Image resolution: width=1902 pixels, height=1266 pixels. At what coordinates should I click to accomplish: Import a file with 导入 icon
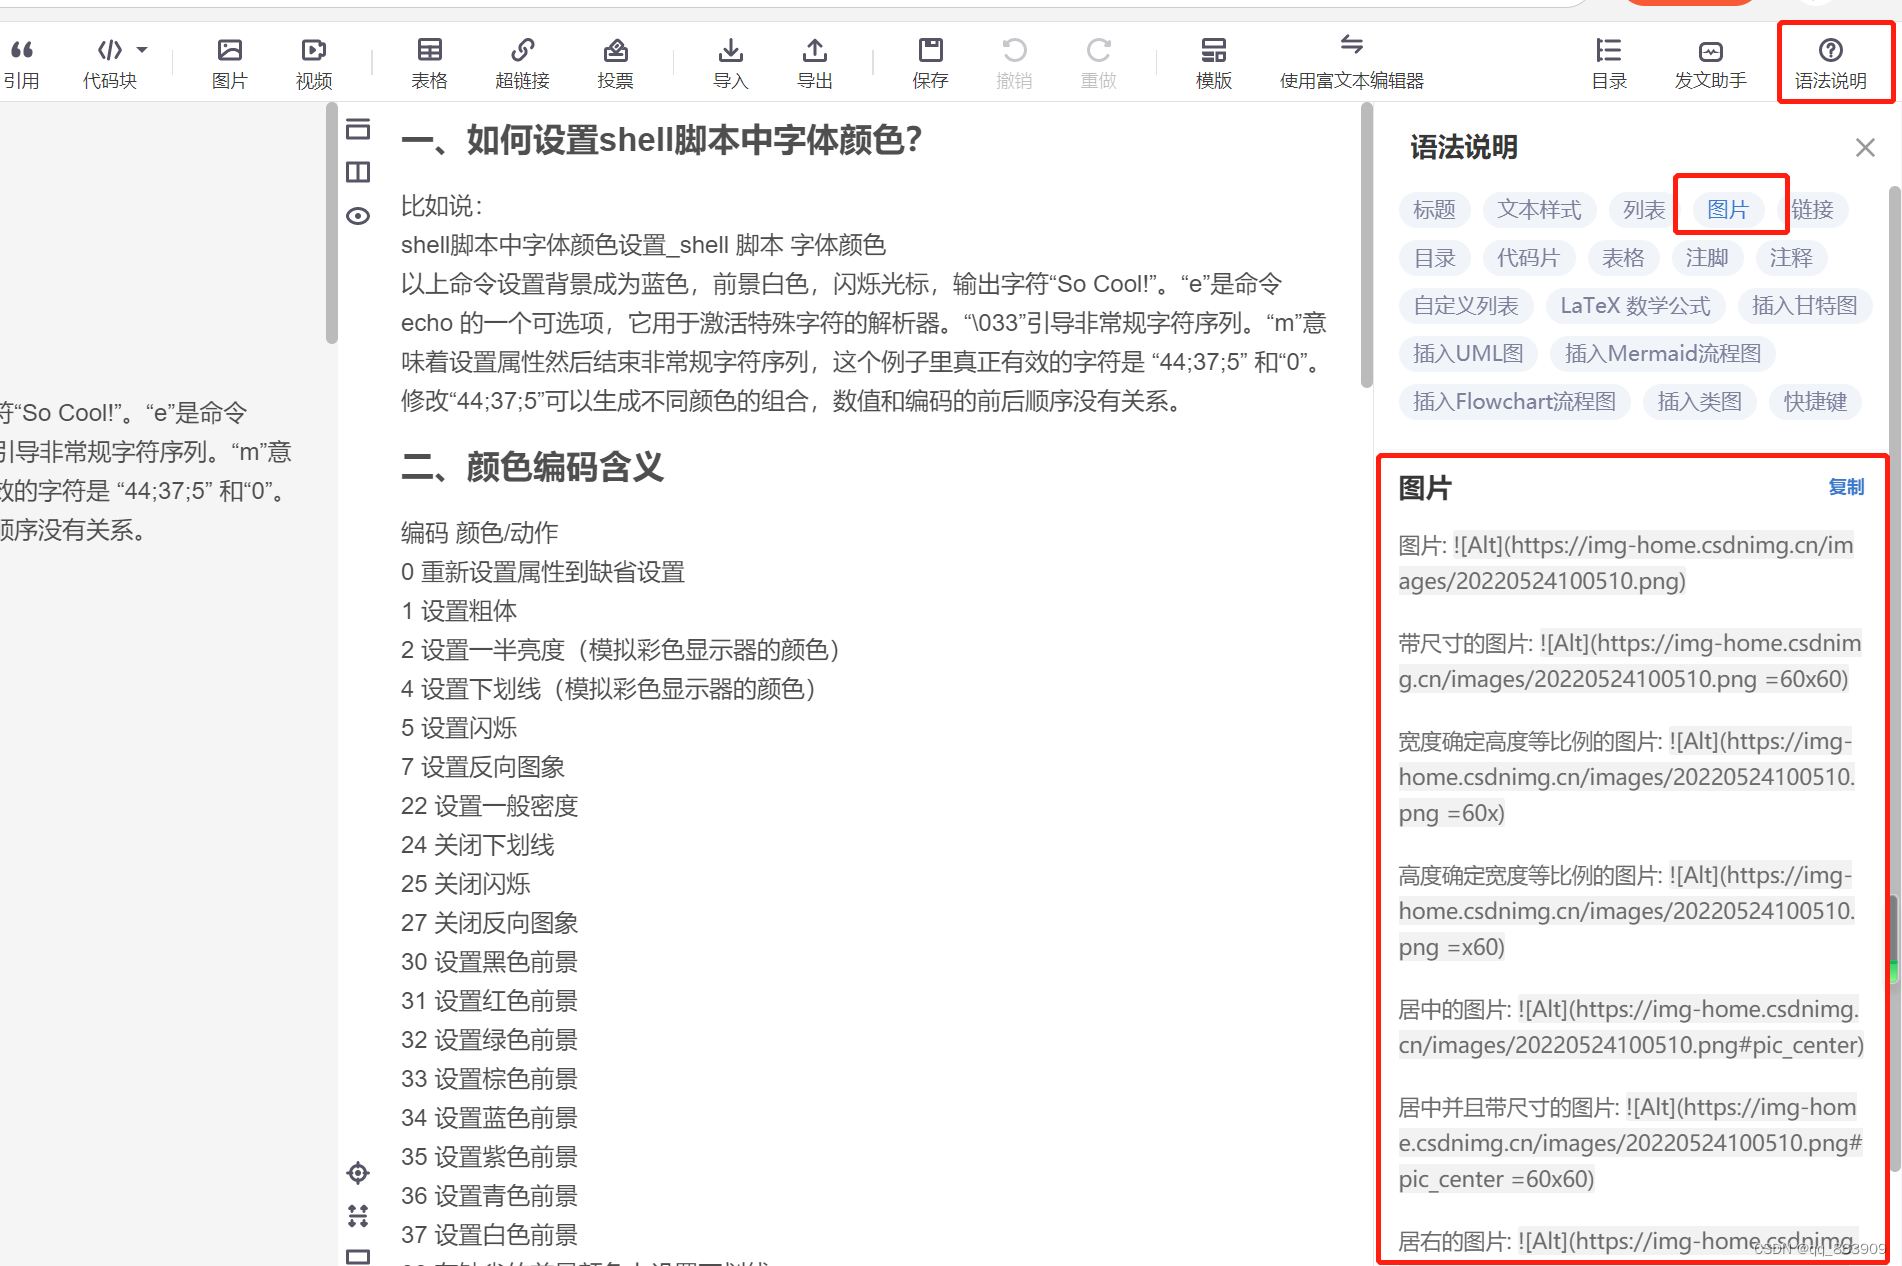730,63
